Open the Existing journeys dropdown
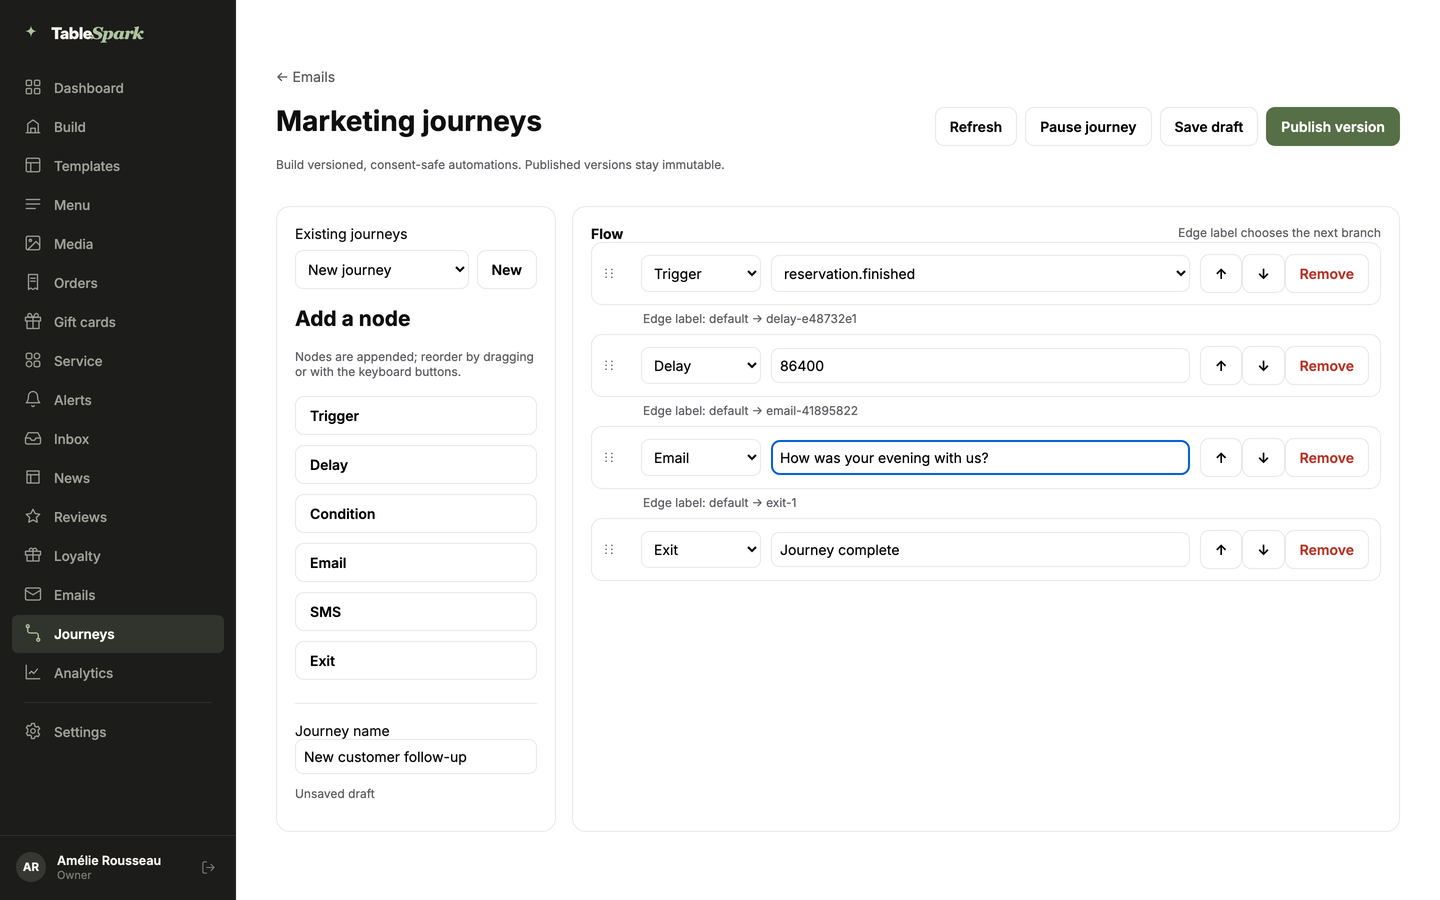1440x900 pixels. (382, 270)
